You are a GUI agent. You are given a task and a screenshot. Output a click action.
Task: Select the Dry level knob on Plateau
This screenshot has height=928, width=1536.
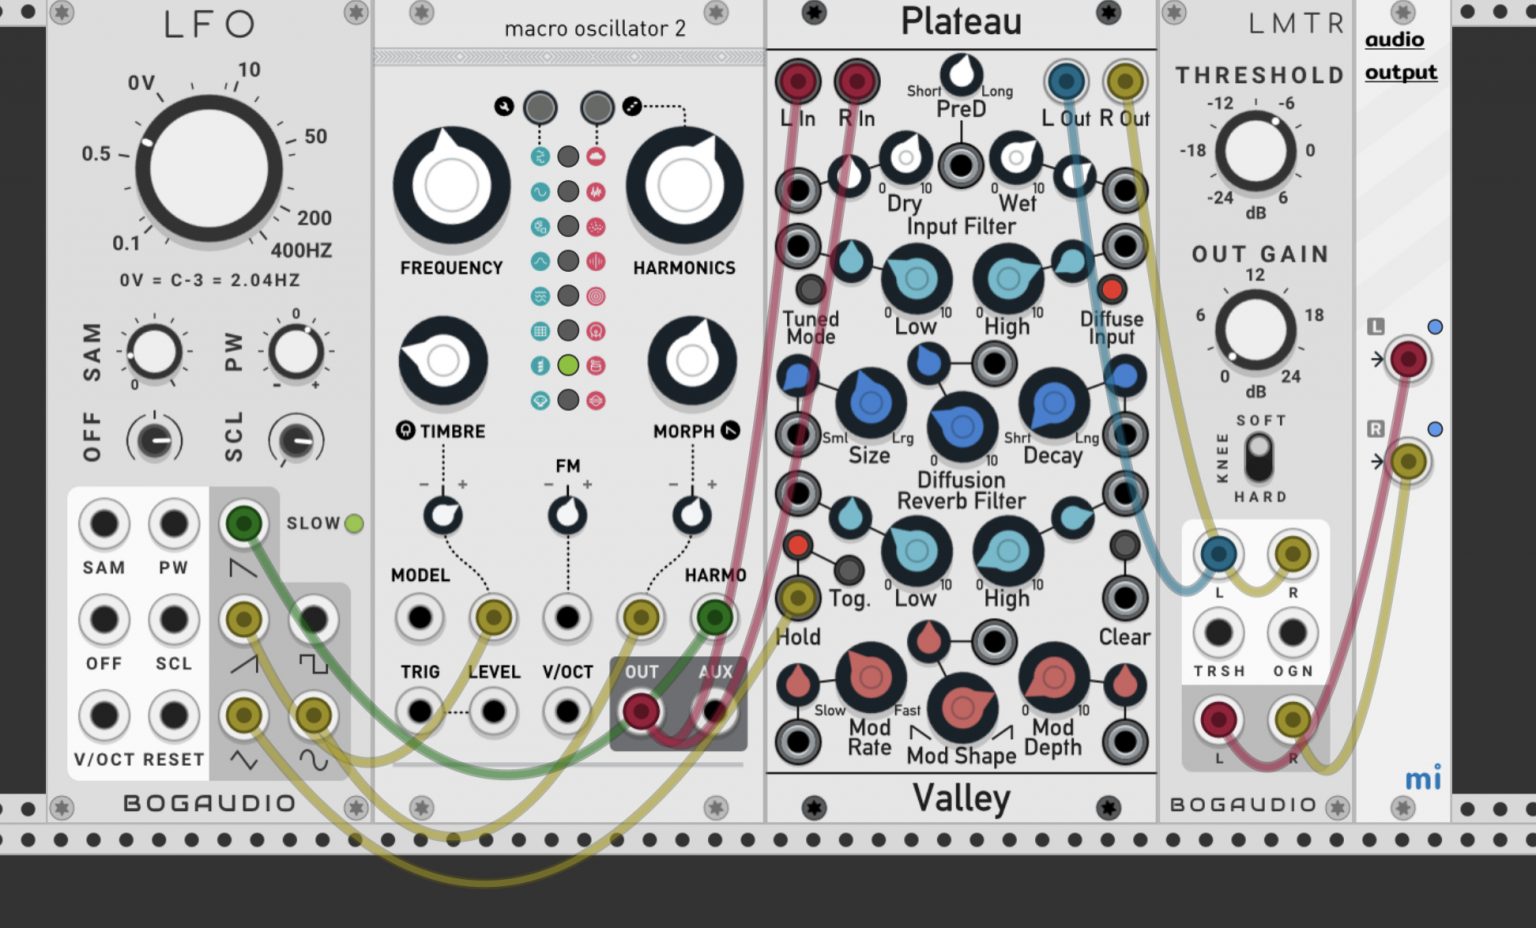(906, 158)
